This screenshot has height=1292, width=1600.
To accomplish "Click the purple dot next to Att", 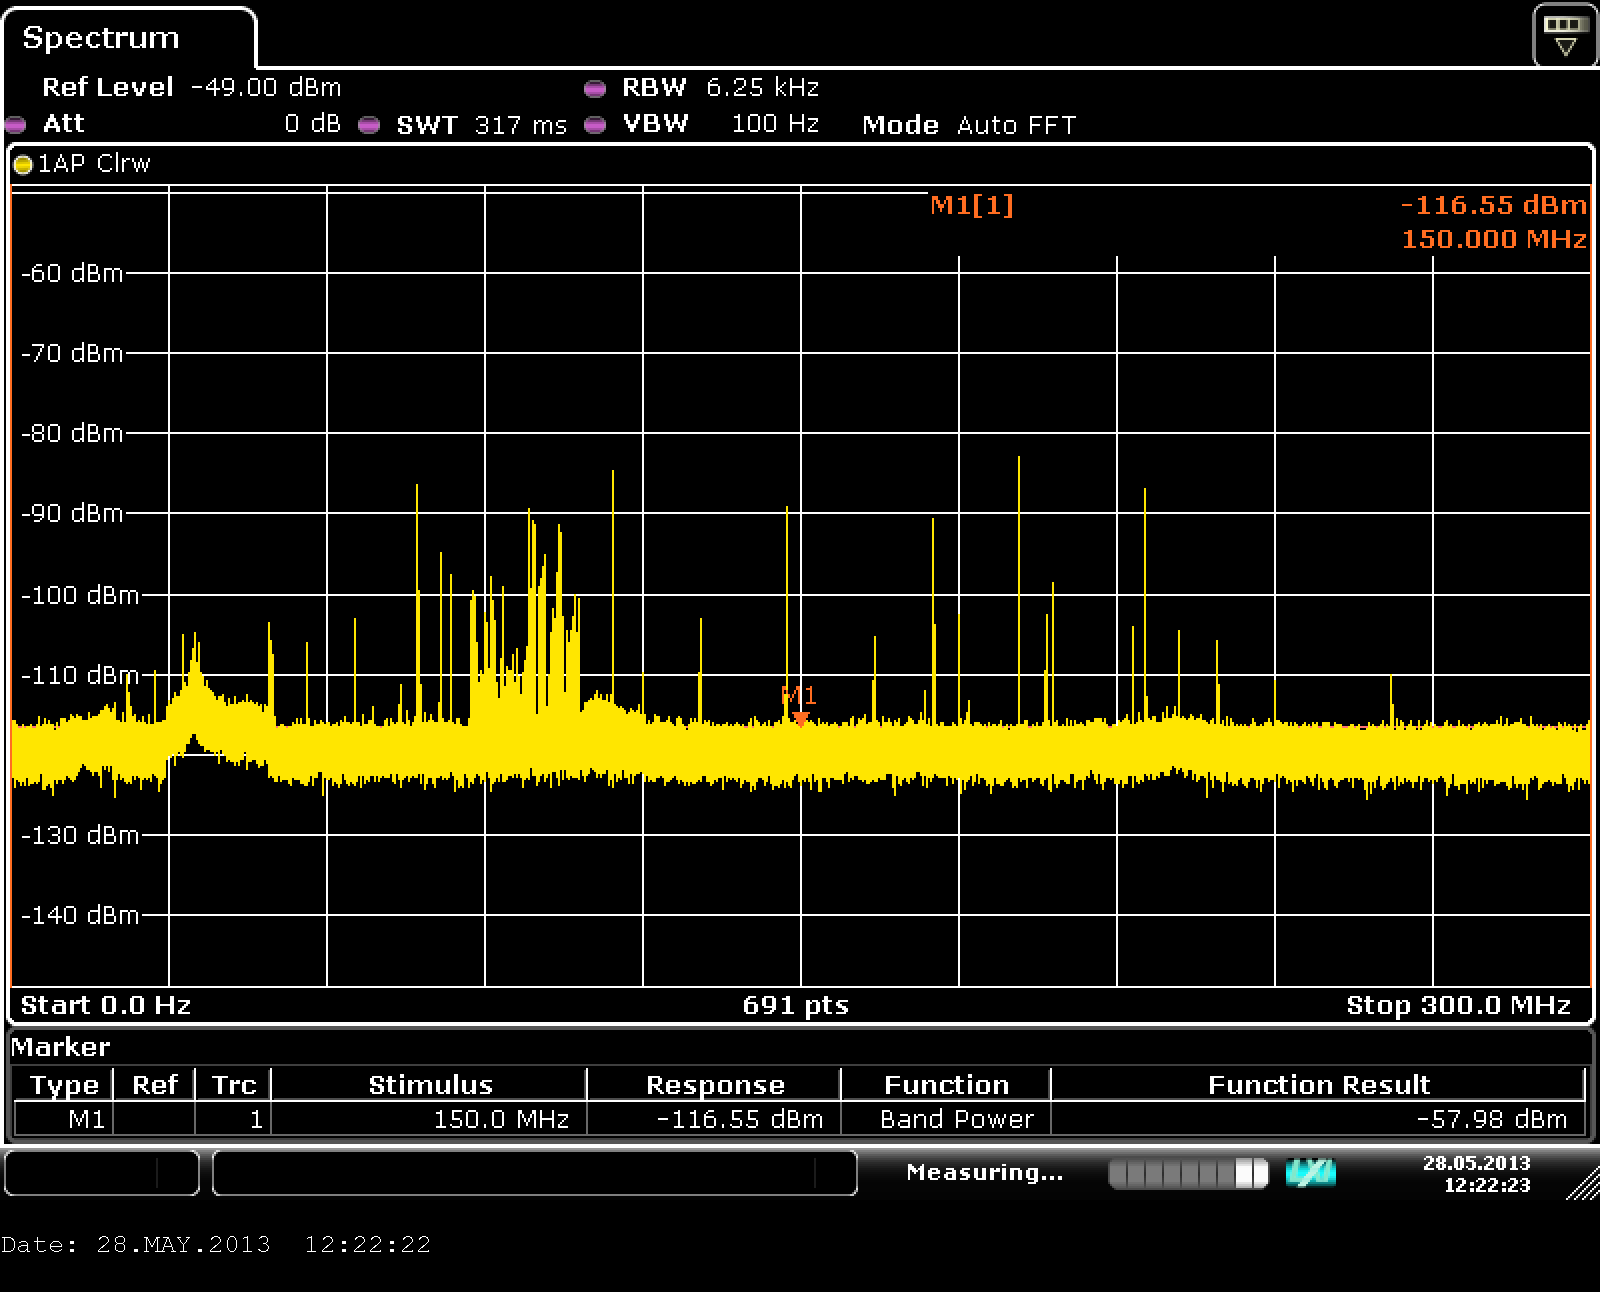I will pyautogui.click(x=15, y=125).
